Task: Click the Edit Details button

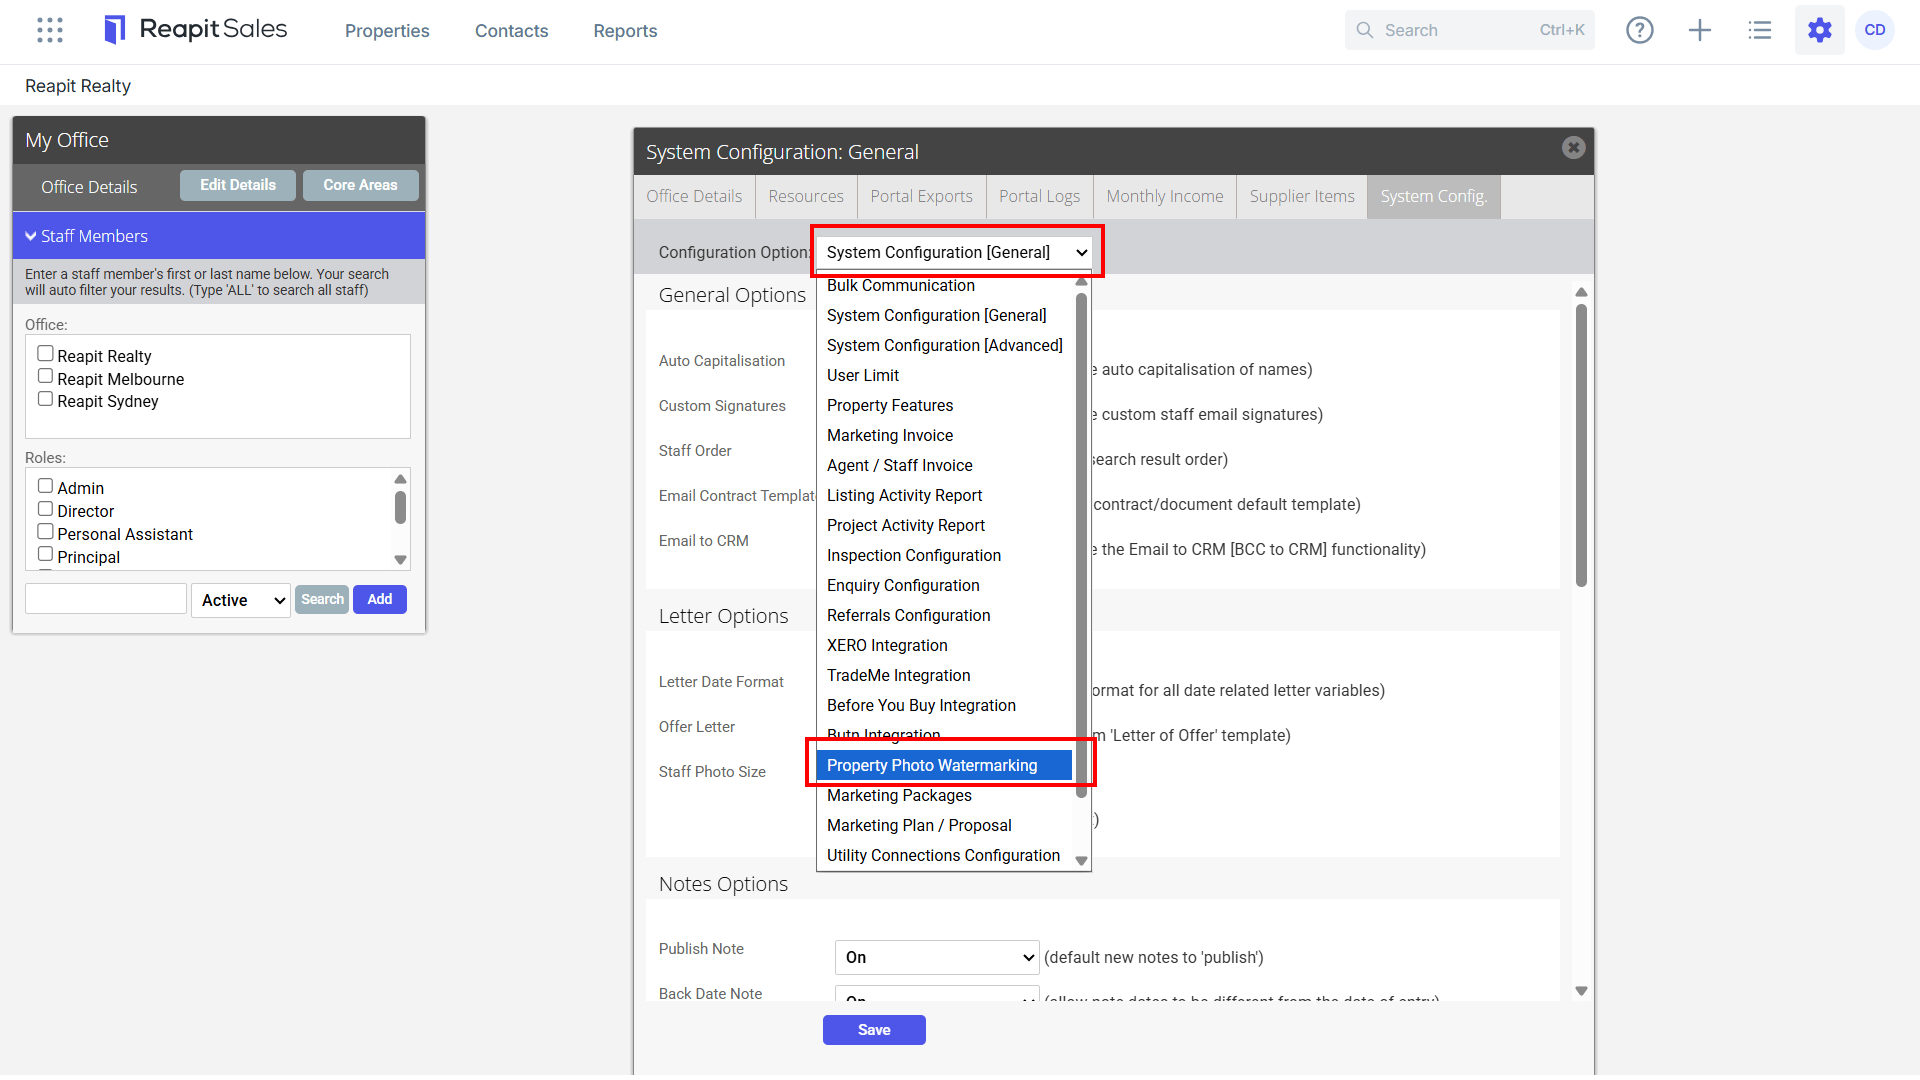Action: click(x=238, y=185)
